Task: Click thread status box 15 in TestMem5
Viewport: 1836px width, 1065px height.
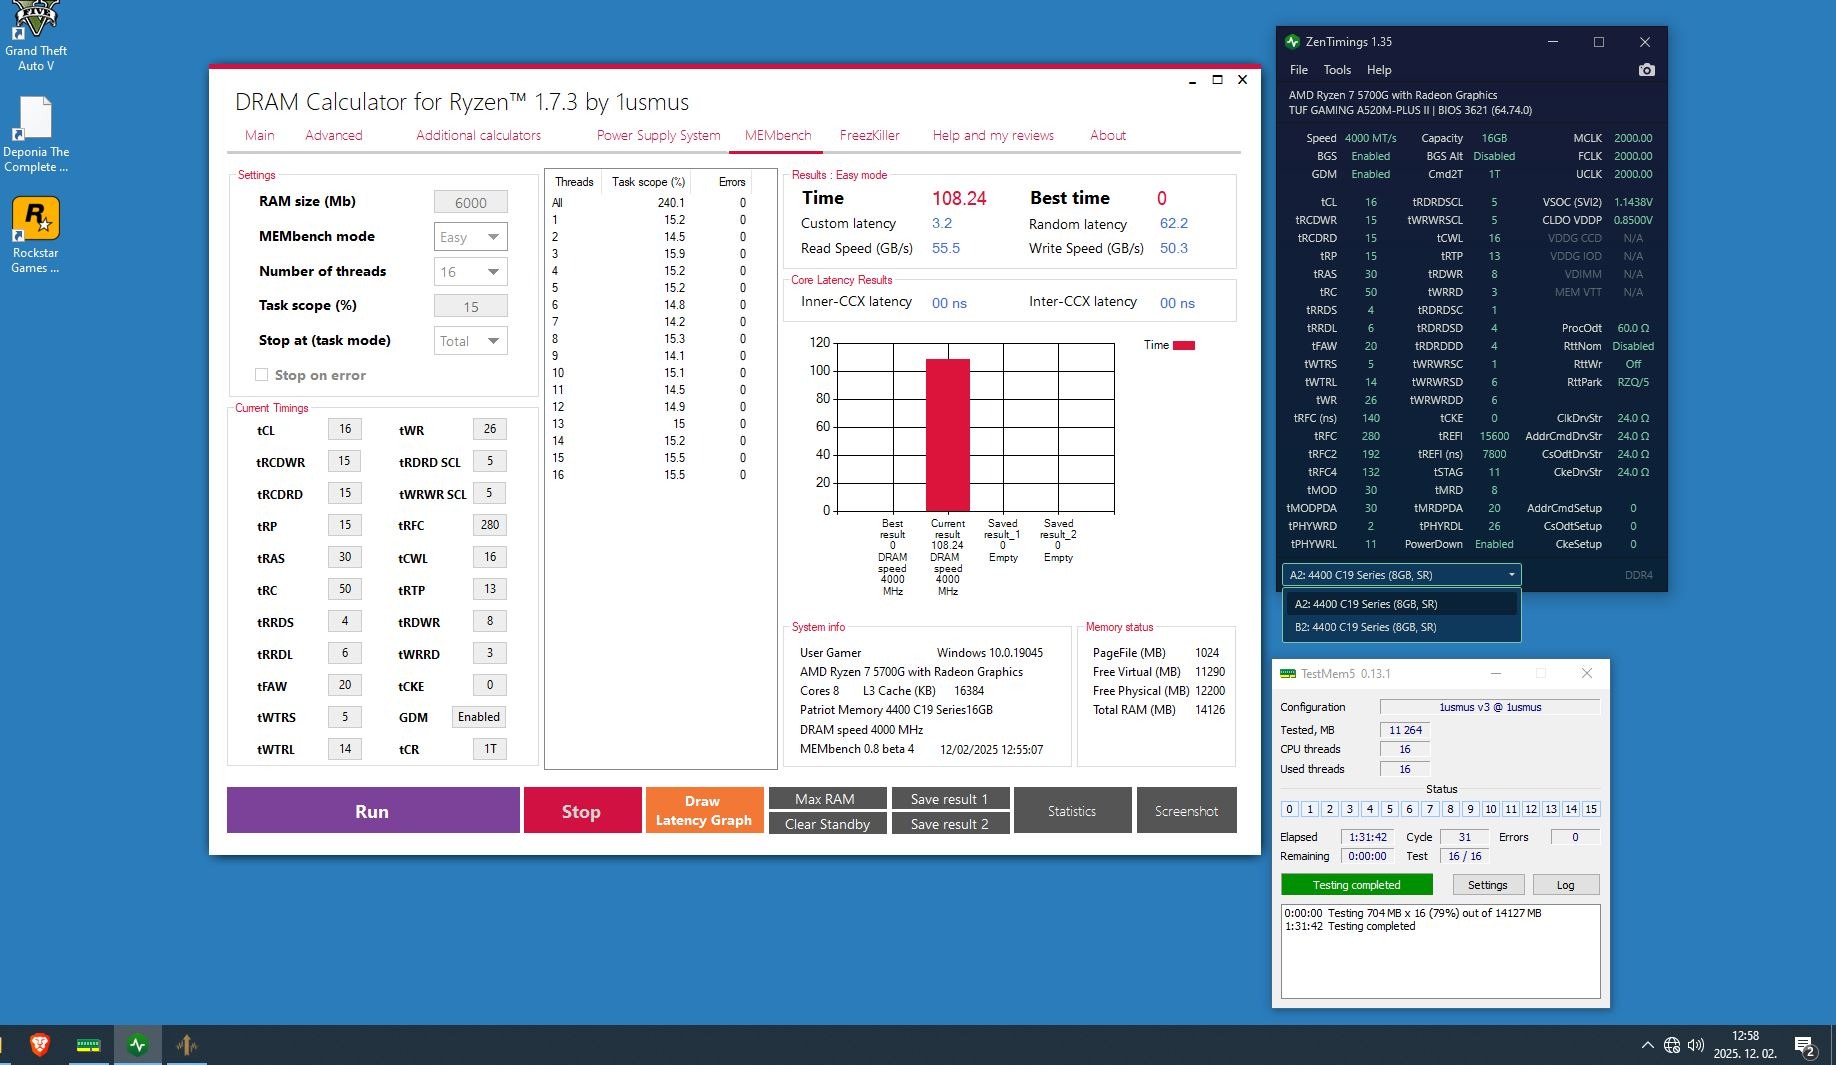Action: click(1591, 809)
